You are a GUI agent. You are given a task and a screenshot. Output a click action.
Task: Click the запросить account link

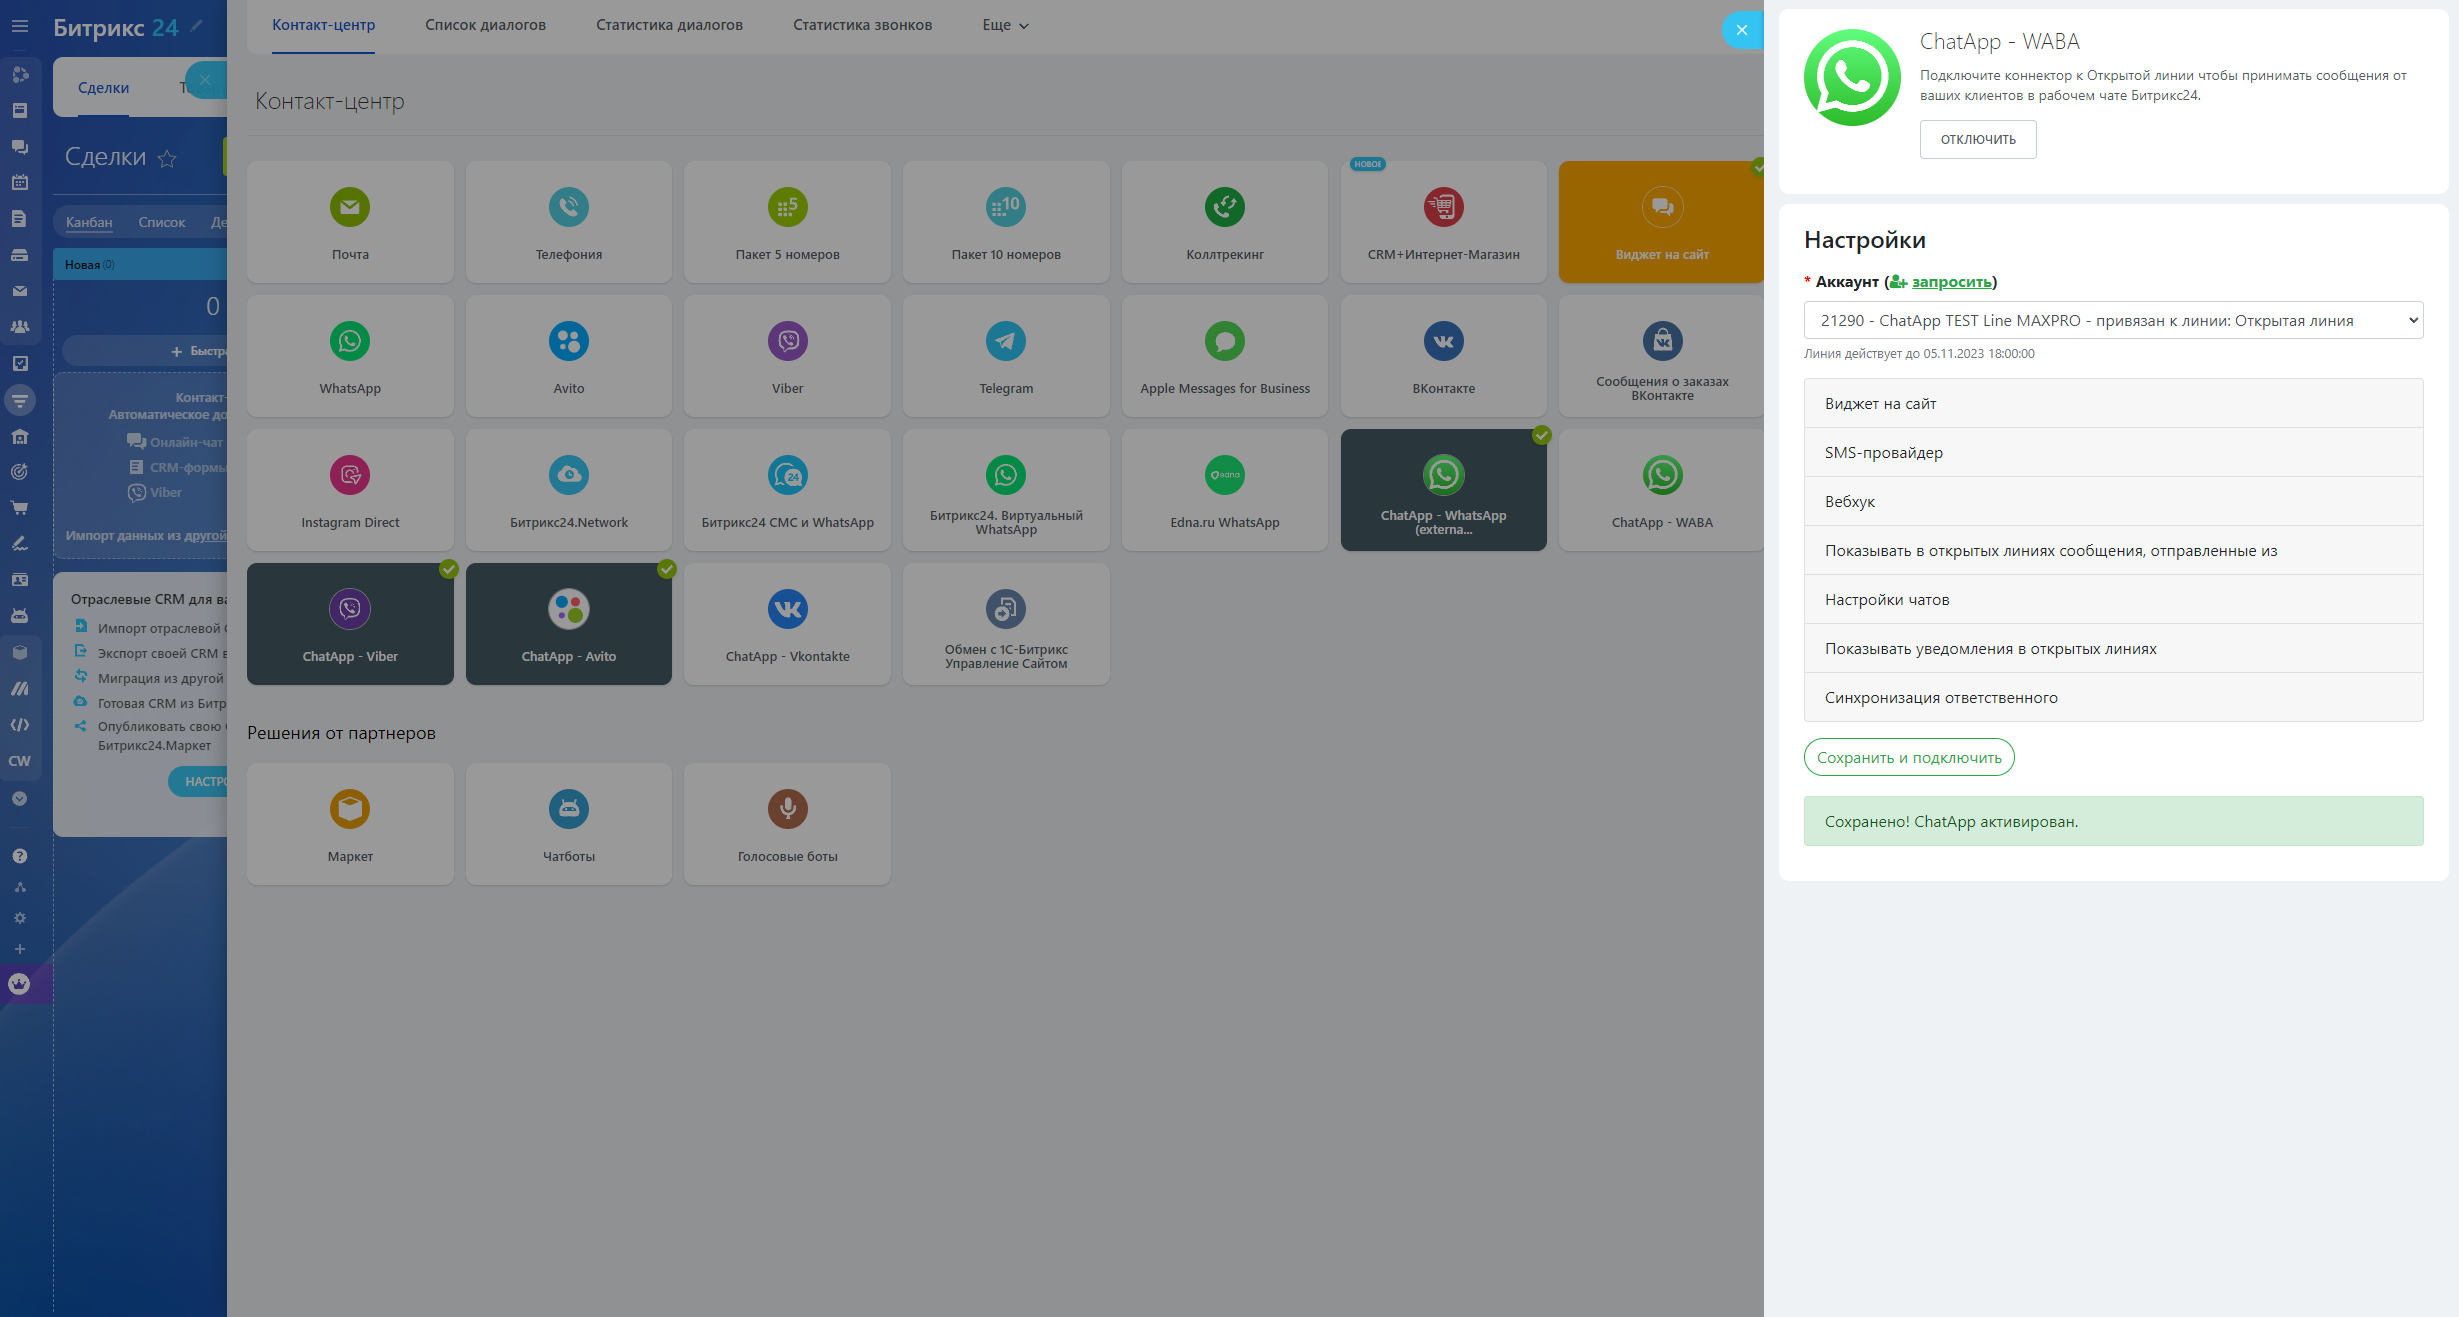[x=1950, y=282]
